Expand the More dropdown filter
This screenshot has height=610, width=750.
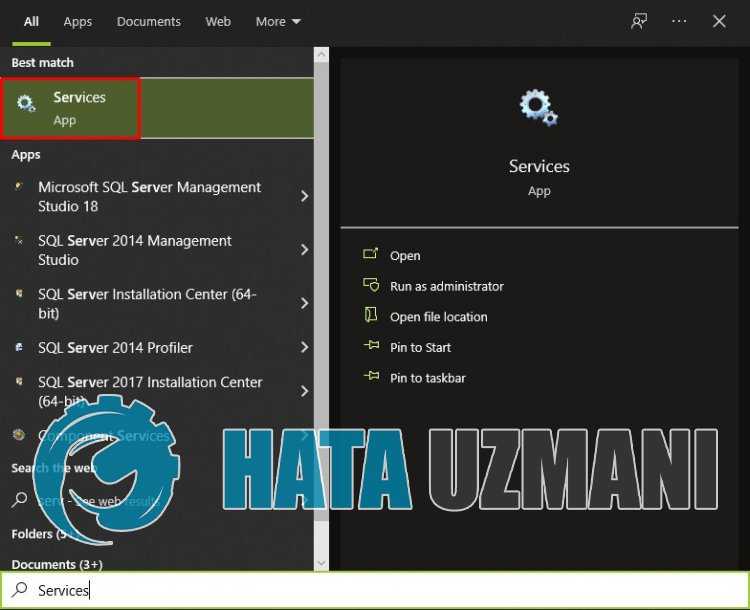click(278, 22)
